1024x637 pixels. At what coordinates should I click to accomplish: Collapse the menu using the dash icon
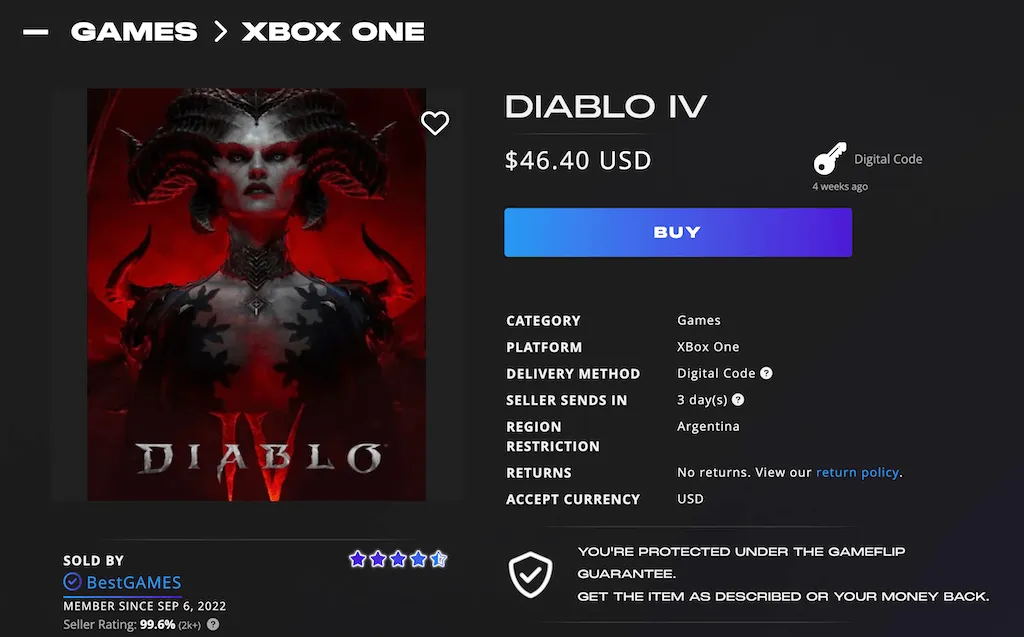pyautogui.click(x=36, y=31)
